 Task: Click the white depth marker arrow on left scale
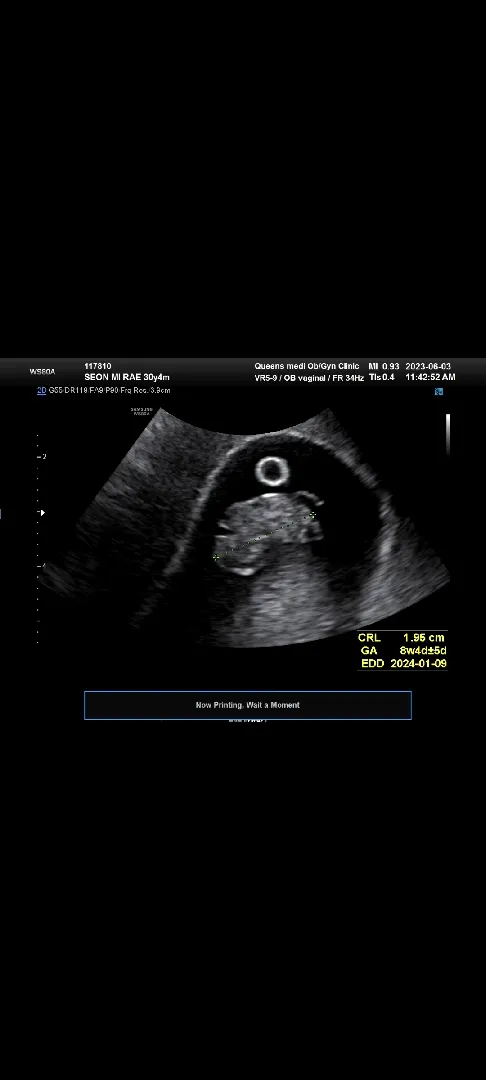pos(42,512)
